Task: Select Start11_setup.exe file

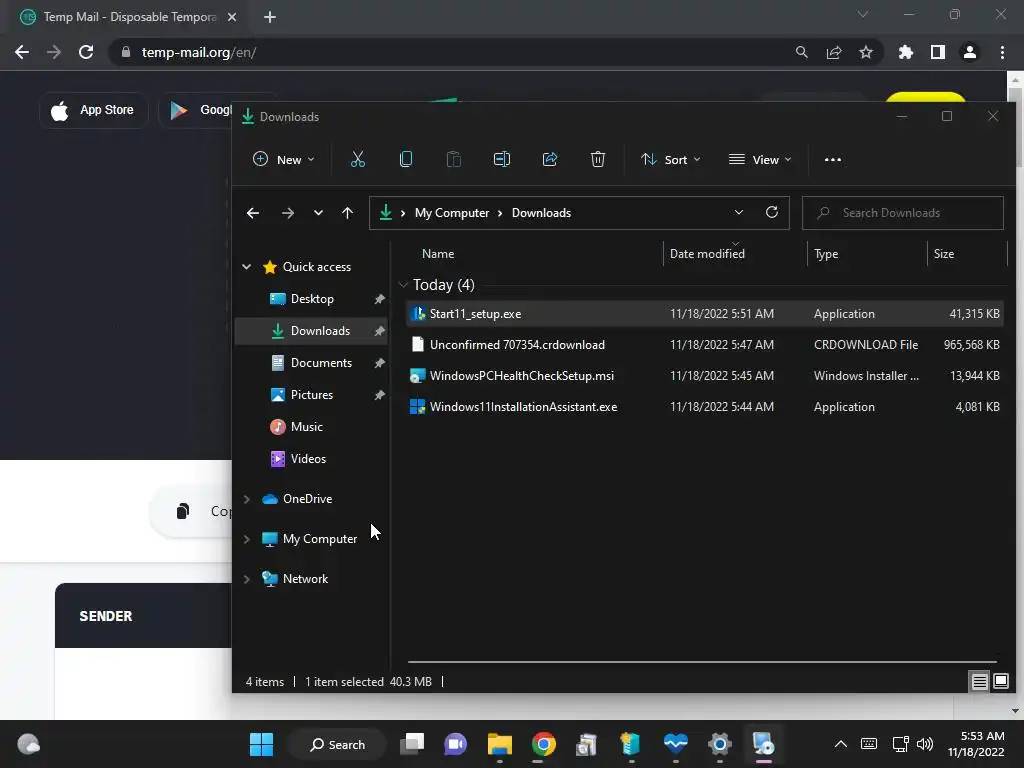Action: (704, 314)
